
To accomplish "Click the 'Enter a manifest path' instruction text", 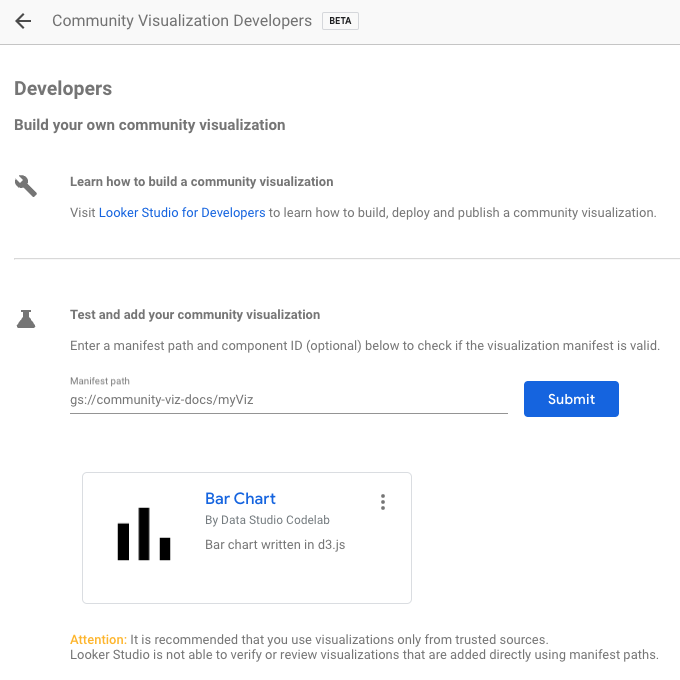I will pyautogui.click(x=365, y=346).
